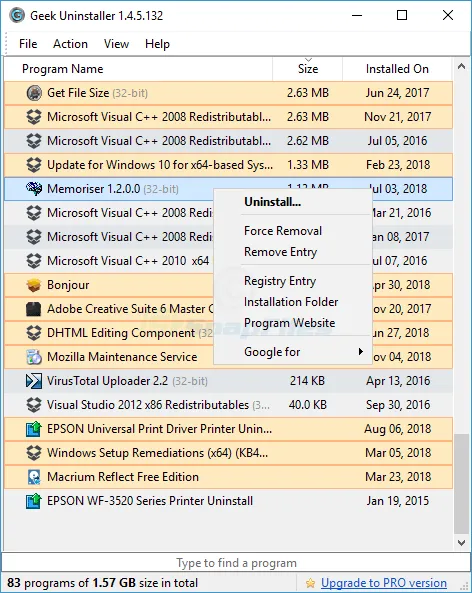Click the Windows Setup Remediations icon
This screenshot has height=593, width=472.
[x=34, y=453]
